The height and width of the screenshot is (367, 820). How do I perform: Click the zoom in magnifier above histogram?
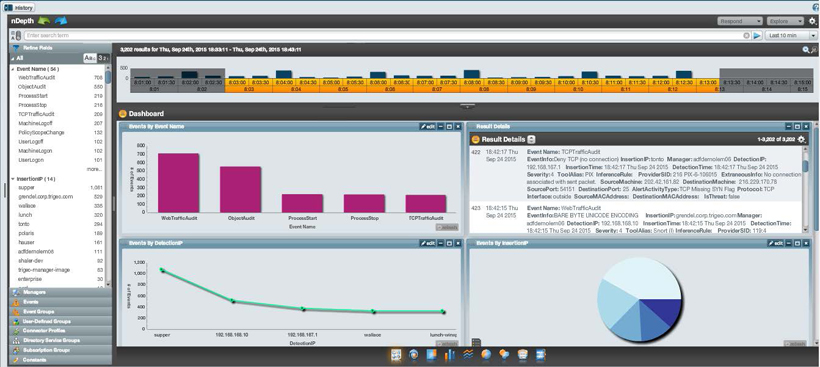(806, 50)
